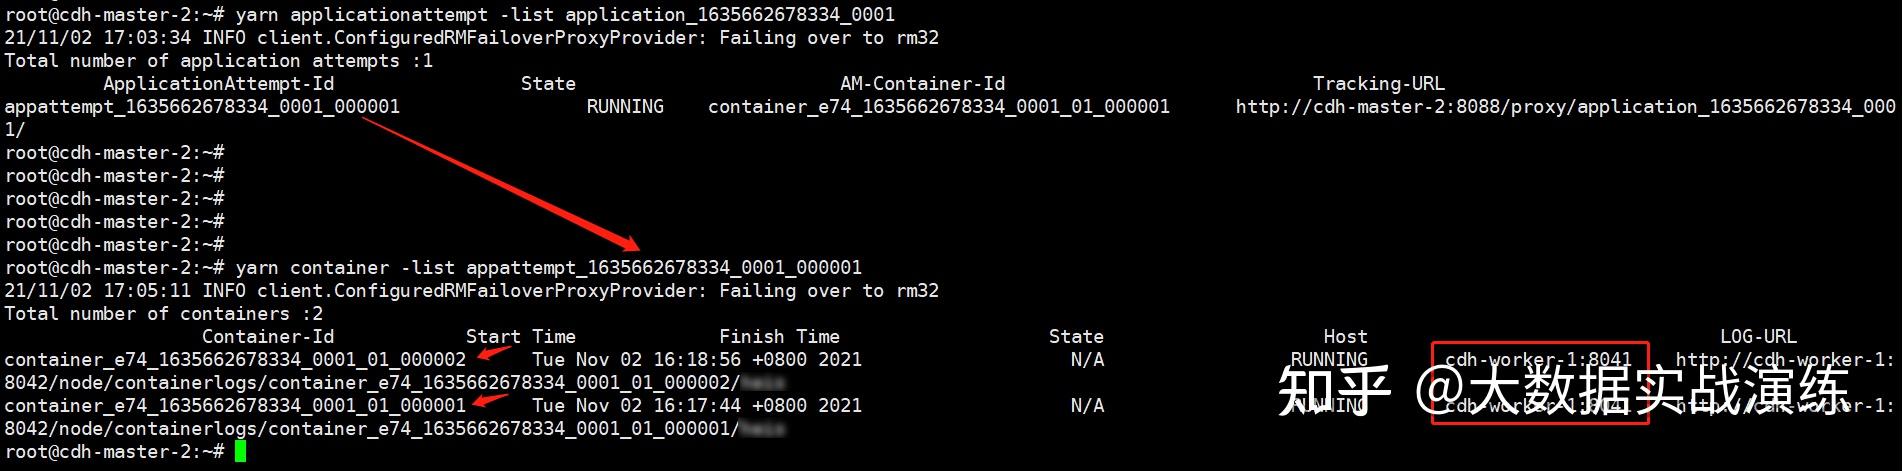Select the yarn container -list command
The width and height of the screenshot is (1903, 471).
[548, 268]
